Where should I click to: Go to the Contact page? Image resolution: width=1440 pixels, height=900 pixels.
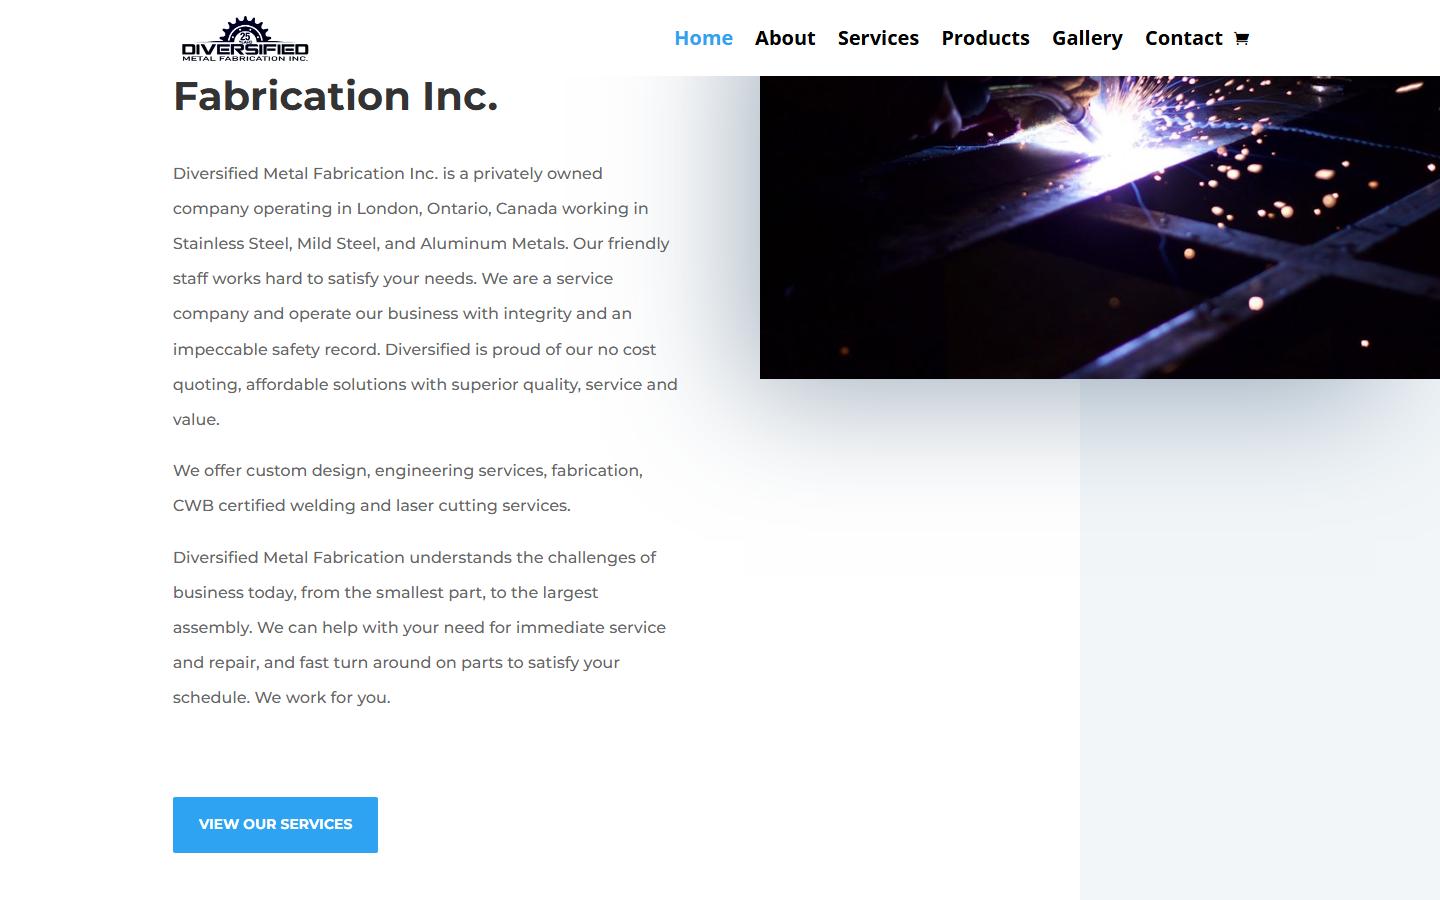(x=1183, y=38)
